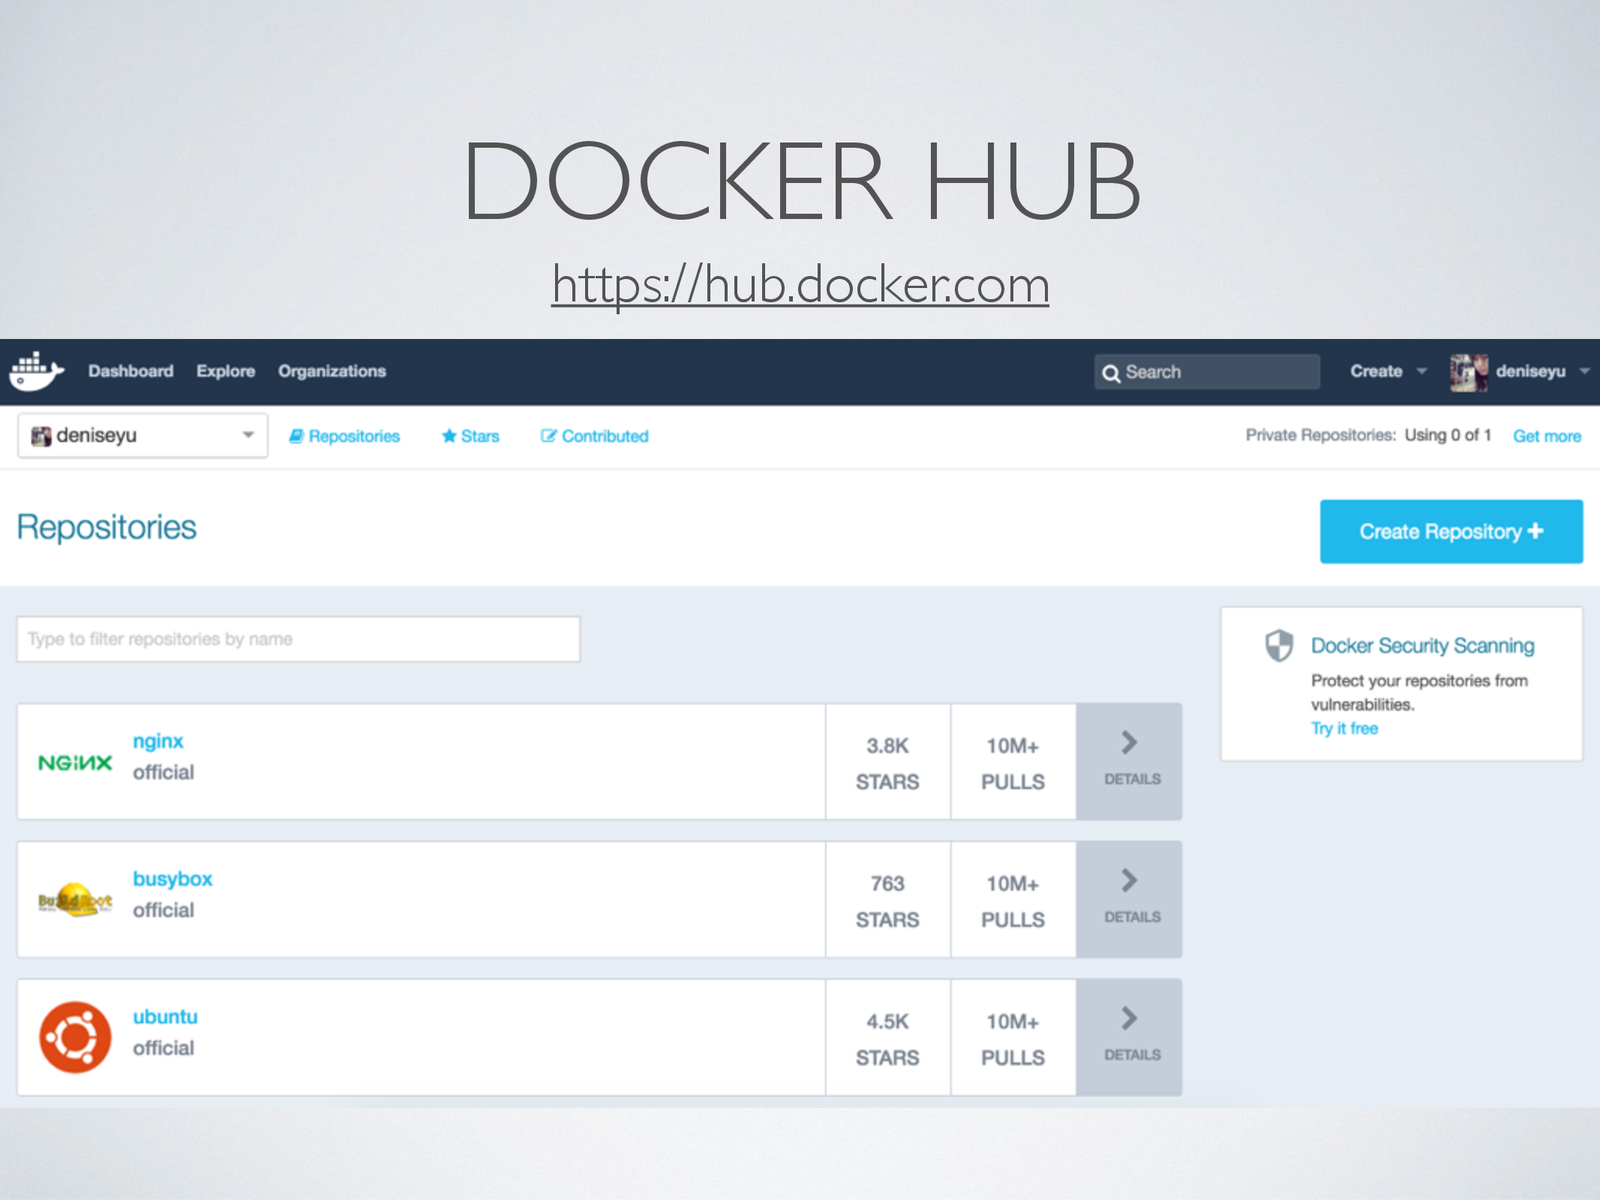The width and height of the screenshot is (1600, 1200).
Task: Click the Private Repositories usage text
Action: pyautogui.click(x=1368, y=435)
